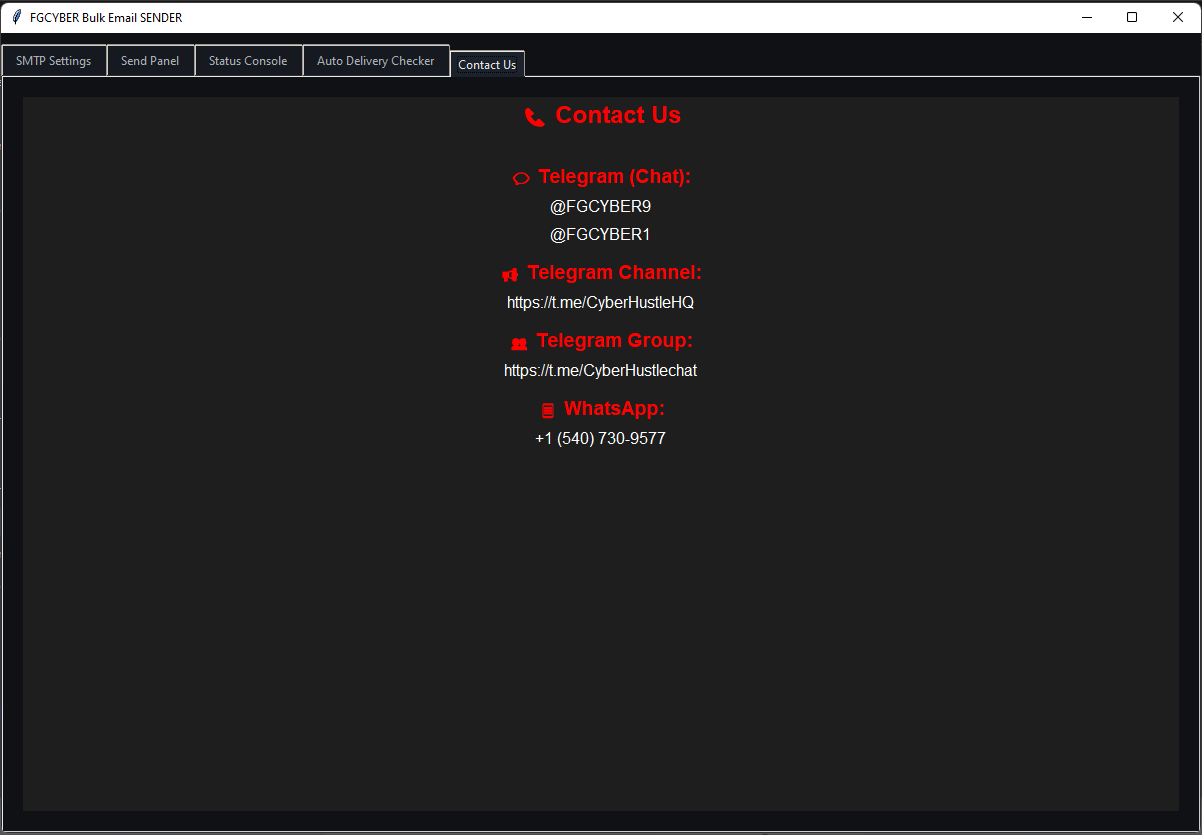Open the CyberHustleHQ channel link
The height and width of the screenshot is (835, 1202).
600,303
